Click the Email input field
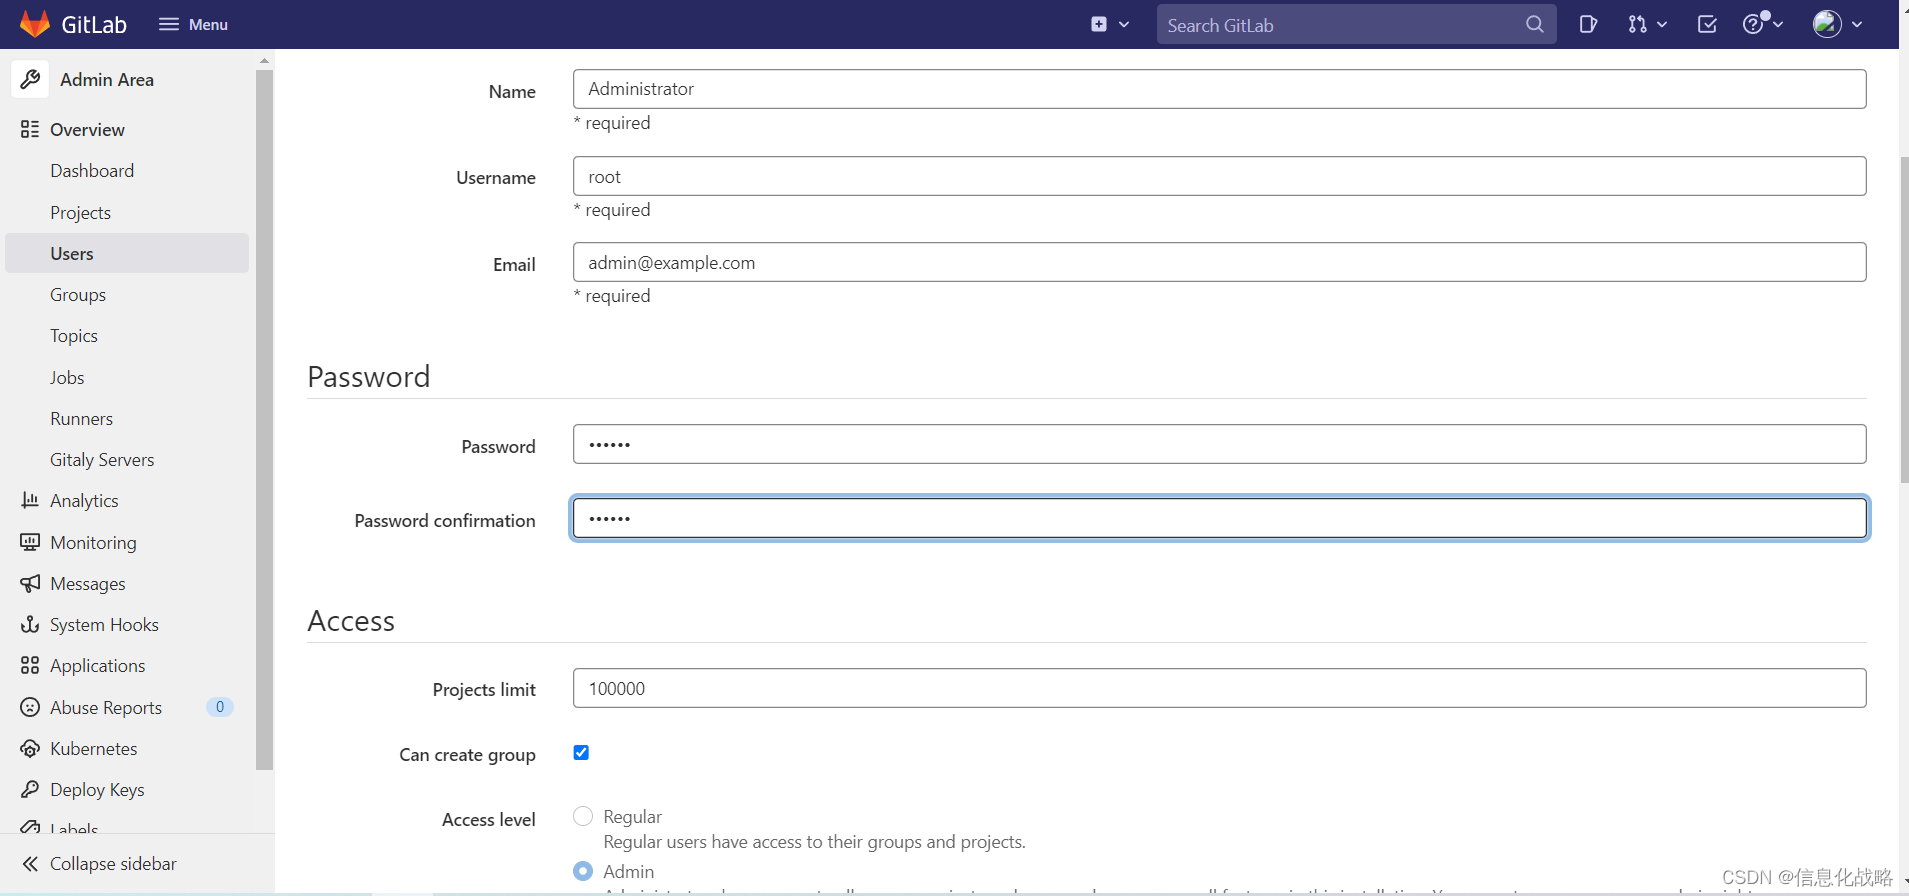 point(1219,262)
